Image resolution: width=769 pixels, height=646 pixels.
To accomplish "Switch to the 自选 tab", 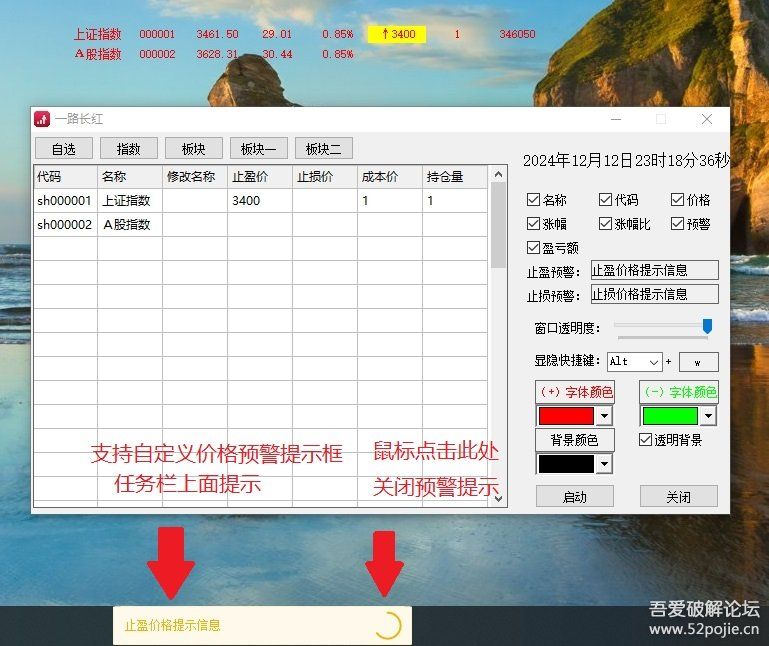I will (63, 149).
